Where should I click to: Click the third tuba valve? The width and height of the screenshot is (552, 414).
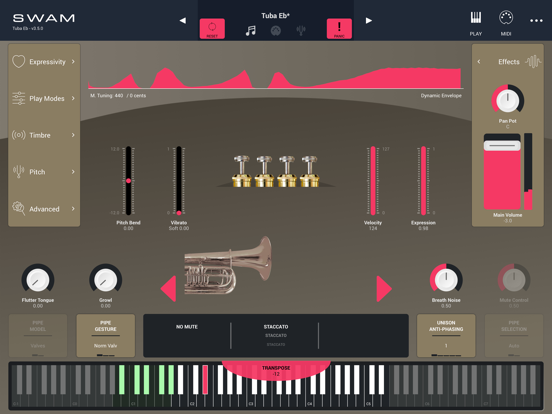(x=287, y=171)
